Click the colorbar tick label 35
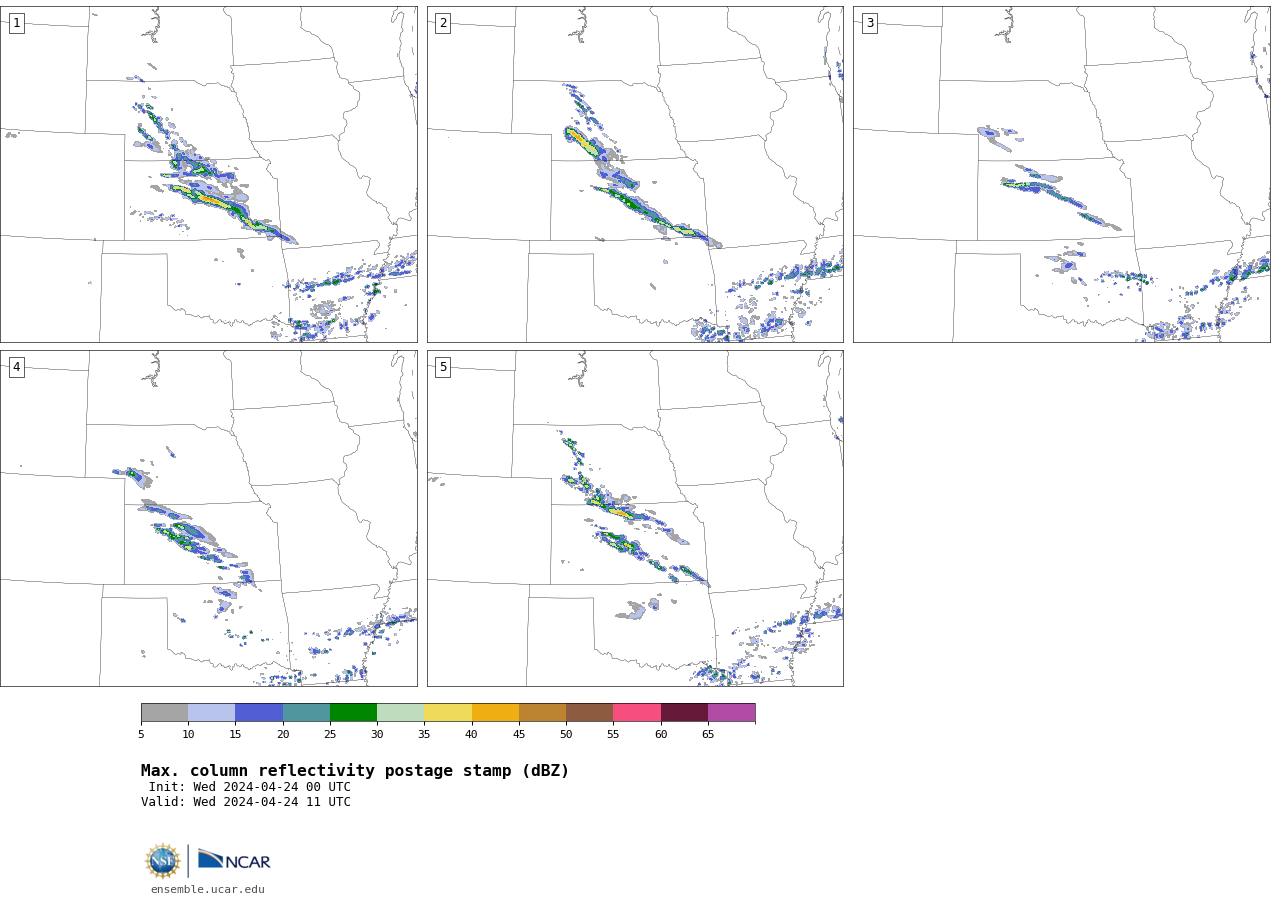 [x=424, y=735]
